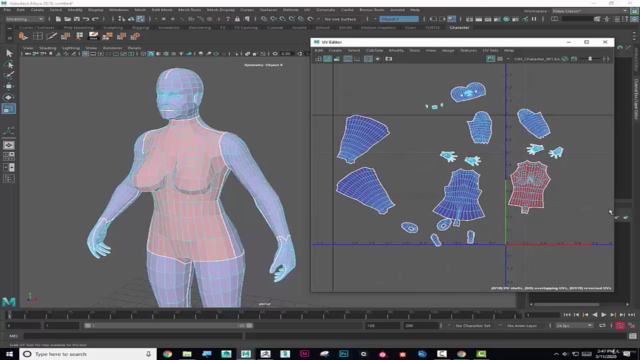Click the Play backwards button
The width and height of the screenshot is (640, 360).
point(595,315)
